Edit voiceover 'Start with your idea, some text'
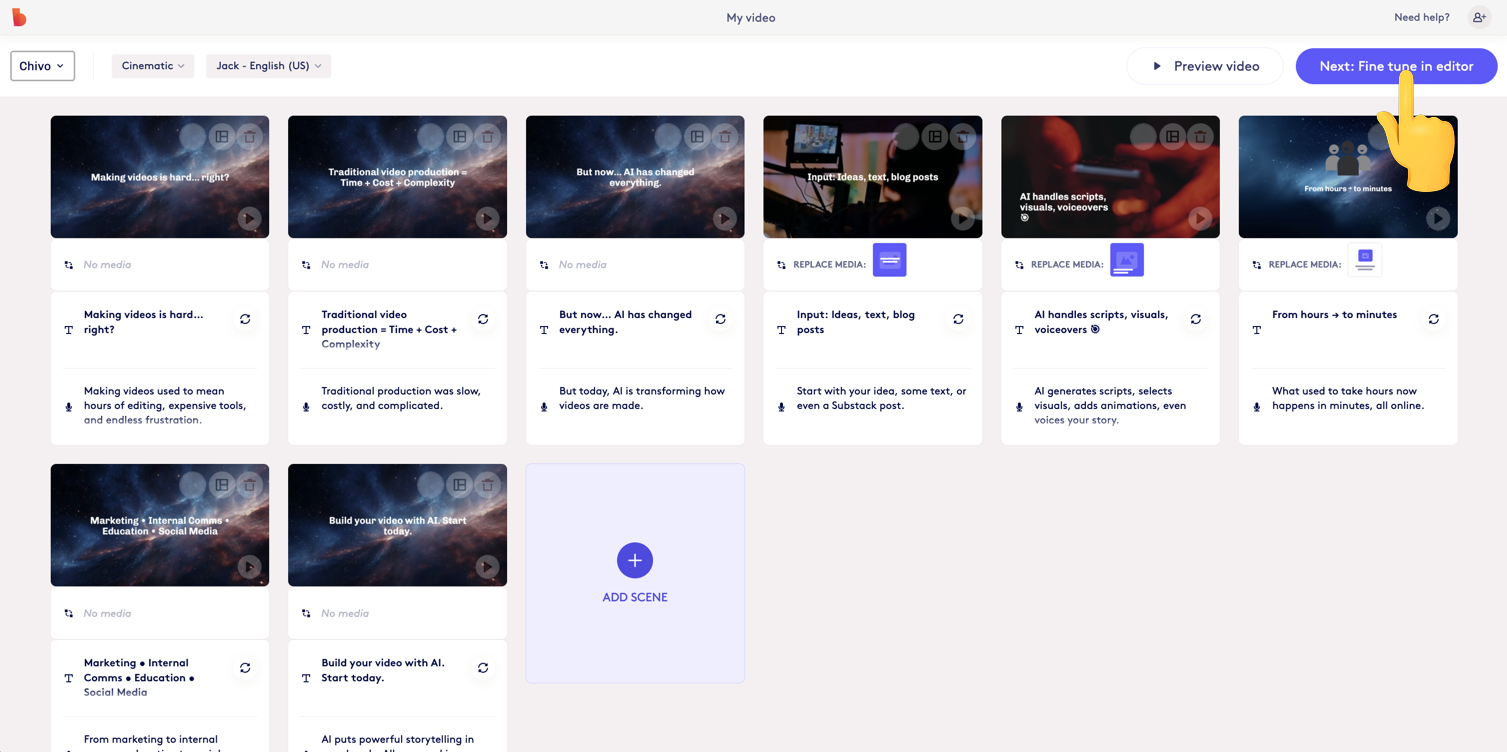 point(882,398)
